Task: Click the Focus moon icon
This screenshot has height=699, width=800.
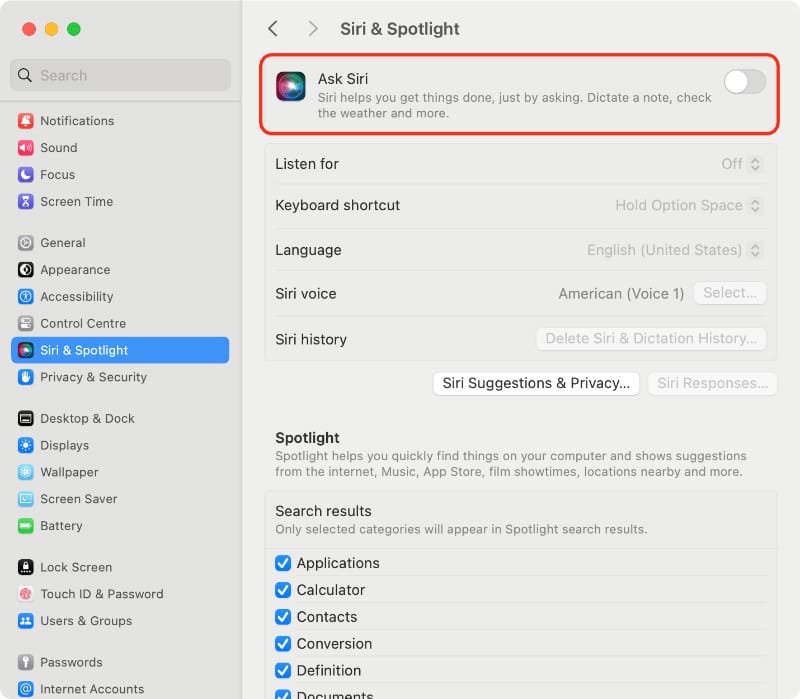Action: click(26, 174)
